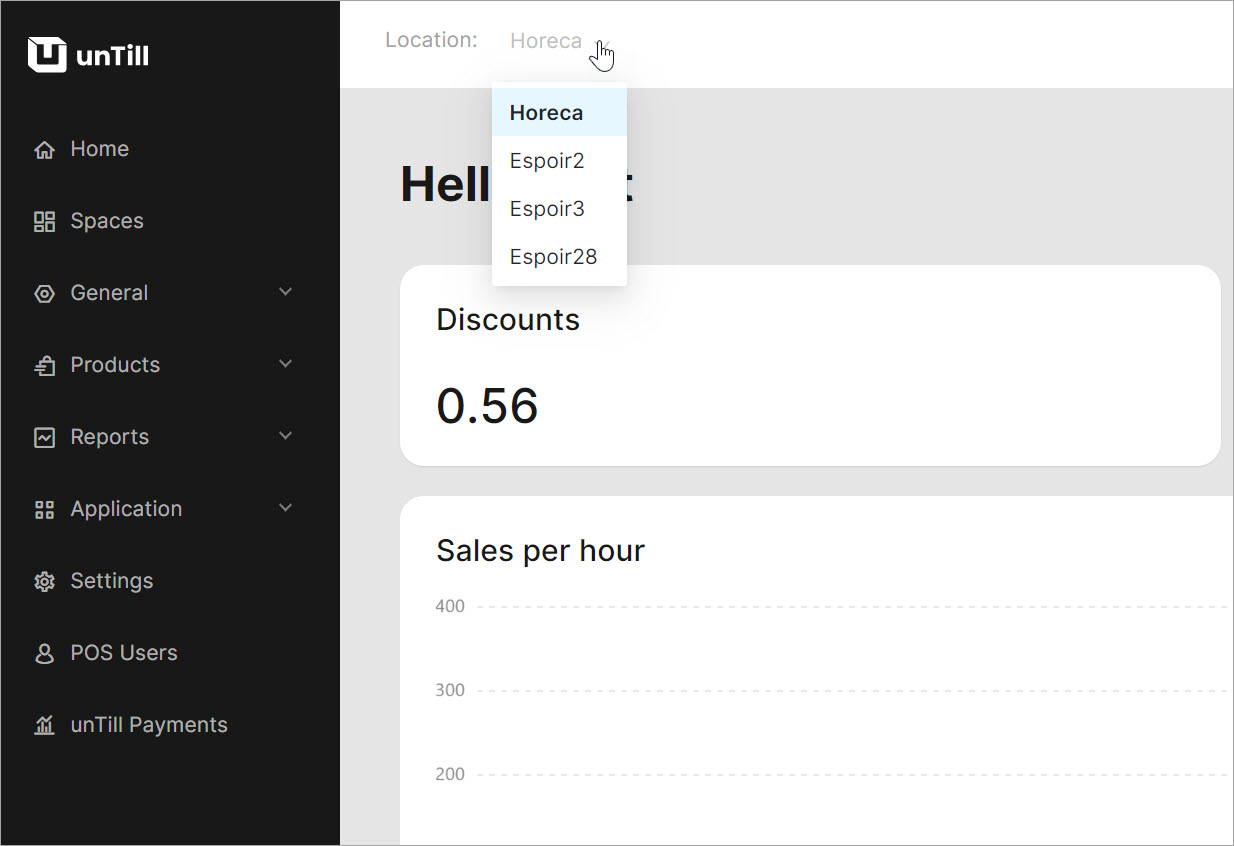Expand the Products submenu chevron

[285, 364]
